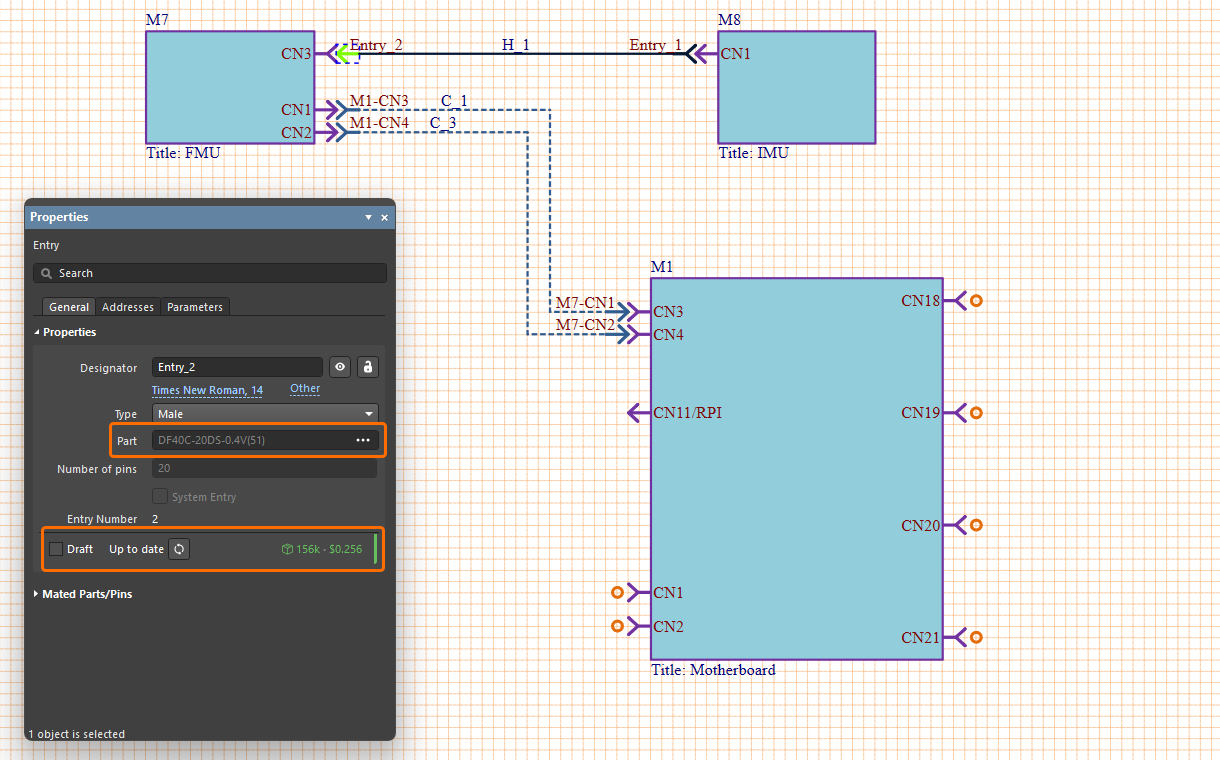Image resolution: width=1220 pixels, height=760 pixels.
Task: Open the Part chooser ellipsis next to DF40C-20DS
Action: pyautogui.click(x=363, y=440)
